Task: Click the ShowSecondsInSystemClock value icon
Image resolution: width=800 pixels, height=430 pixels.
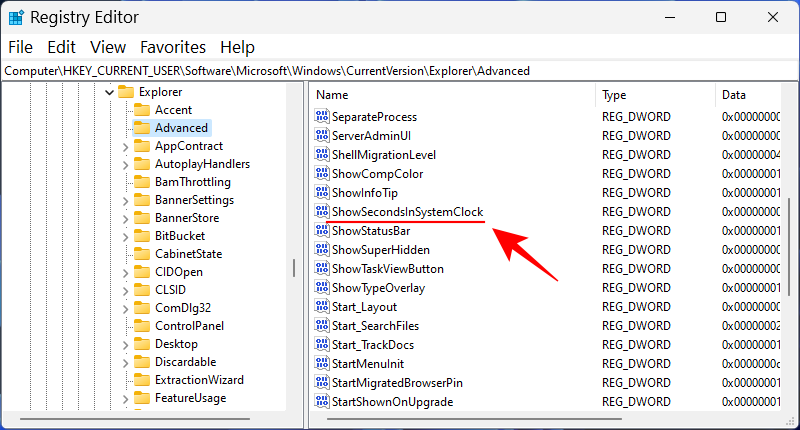Action: point(321,211)
